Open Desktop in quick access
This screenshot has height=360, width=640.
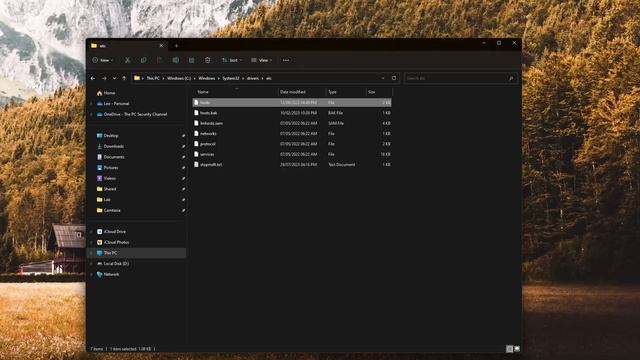click(111, 136)
